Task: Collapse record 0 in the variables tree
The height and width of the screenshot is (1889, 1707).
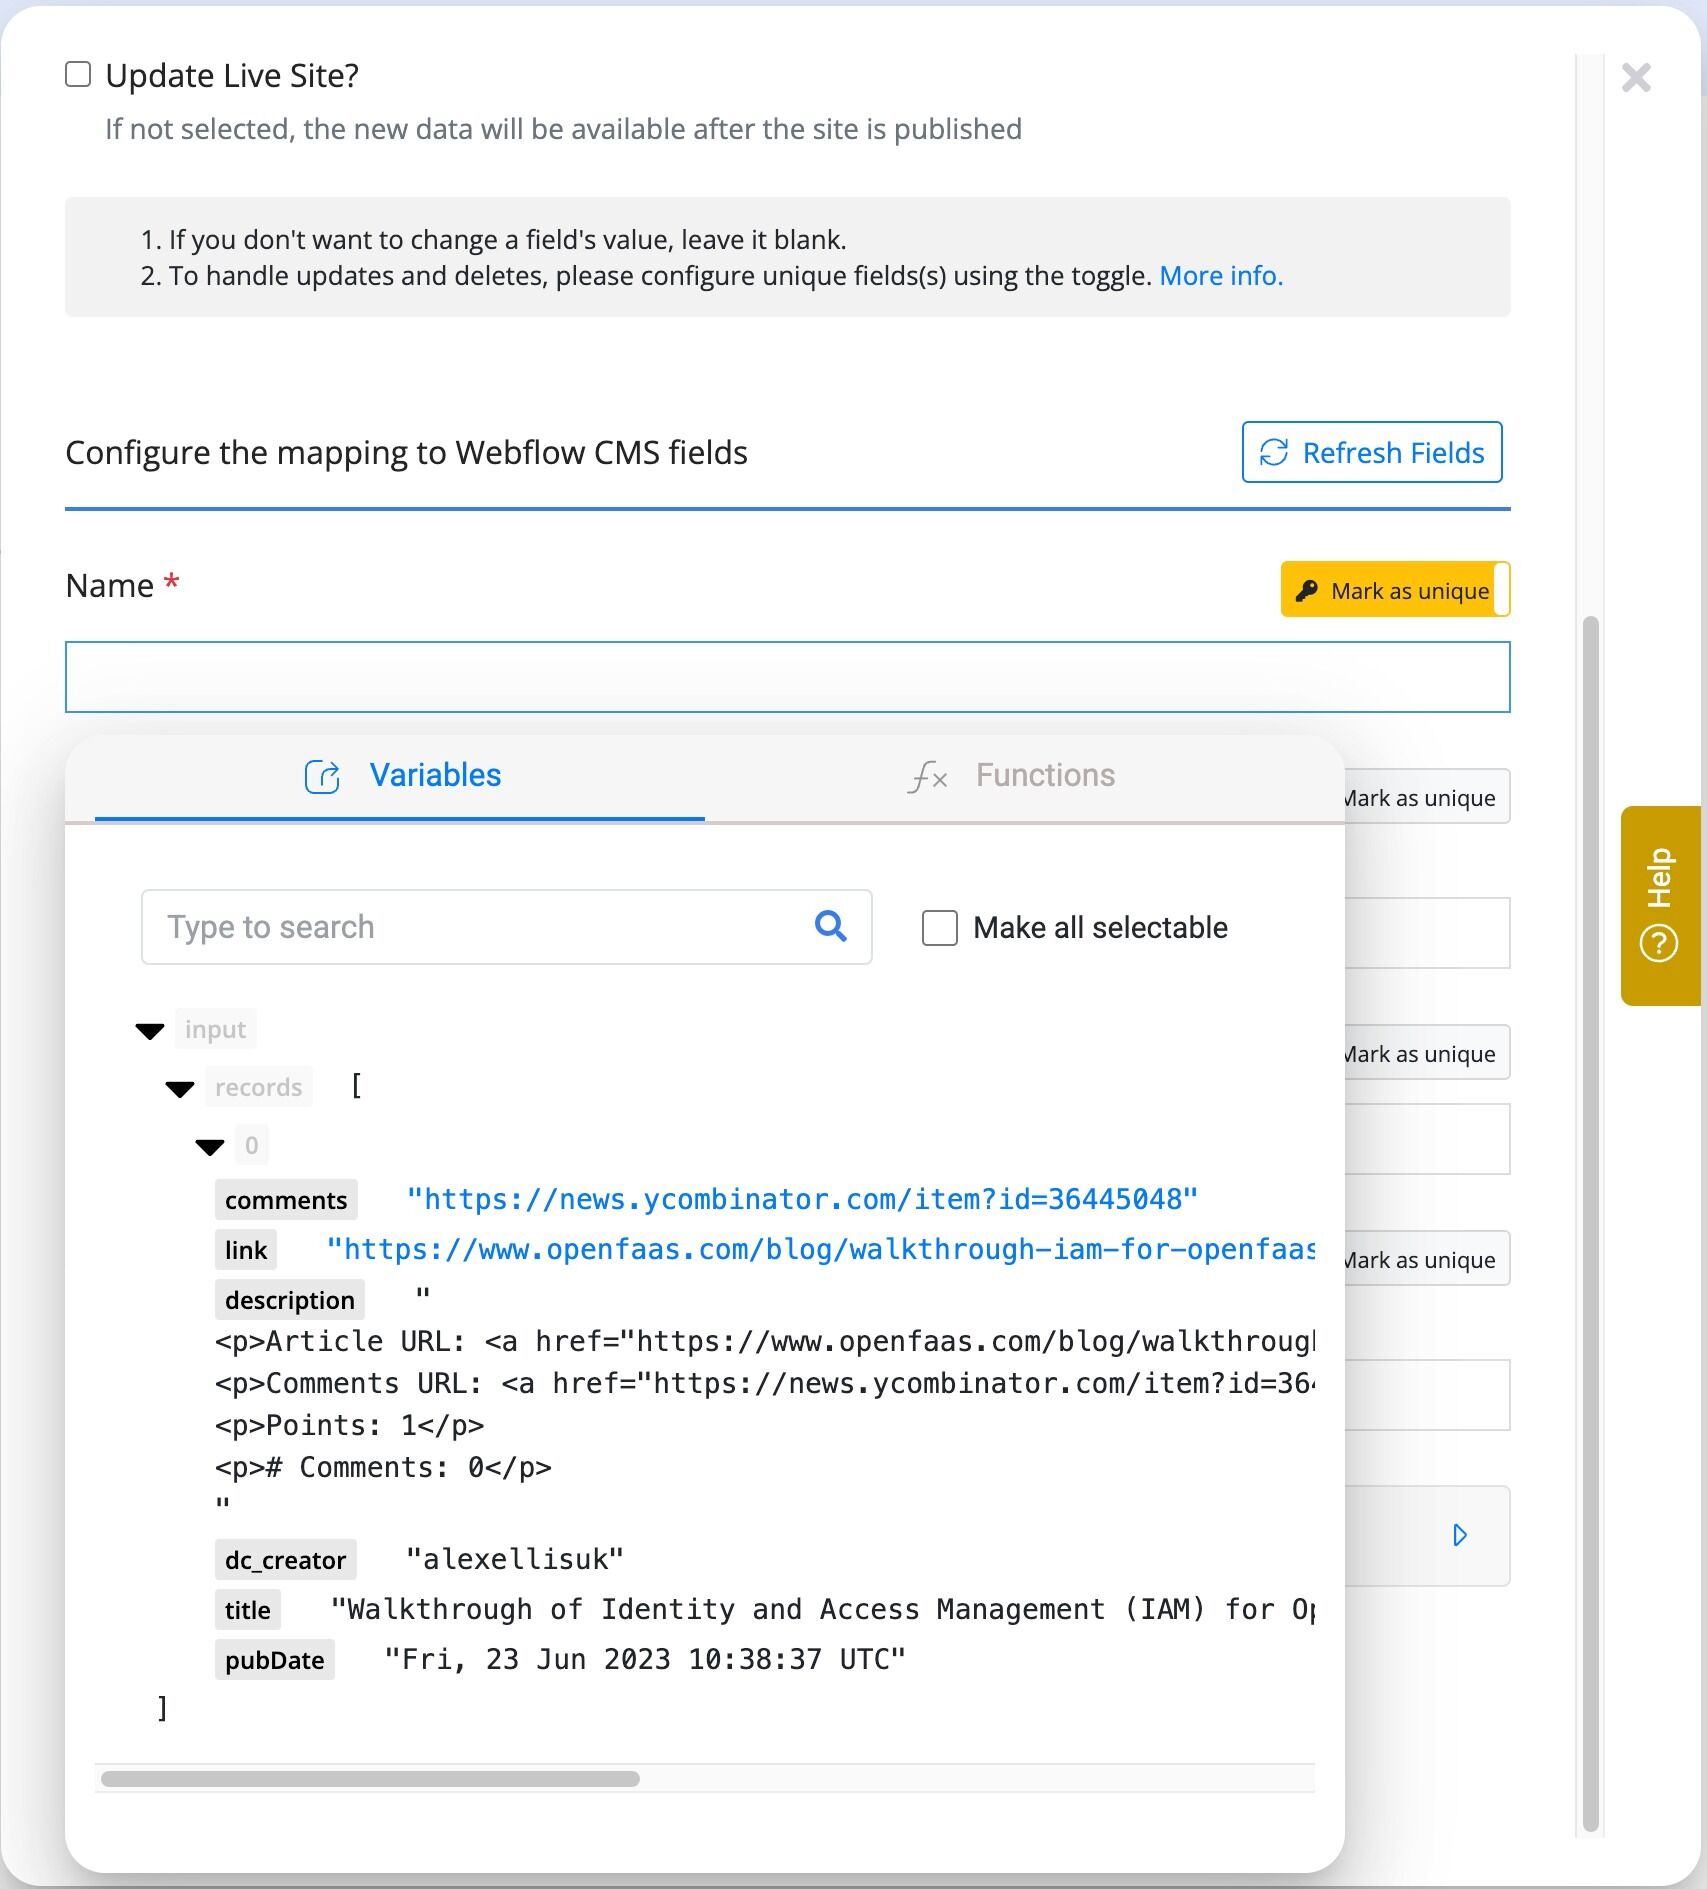Action: pos(209,1146)
